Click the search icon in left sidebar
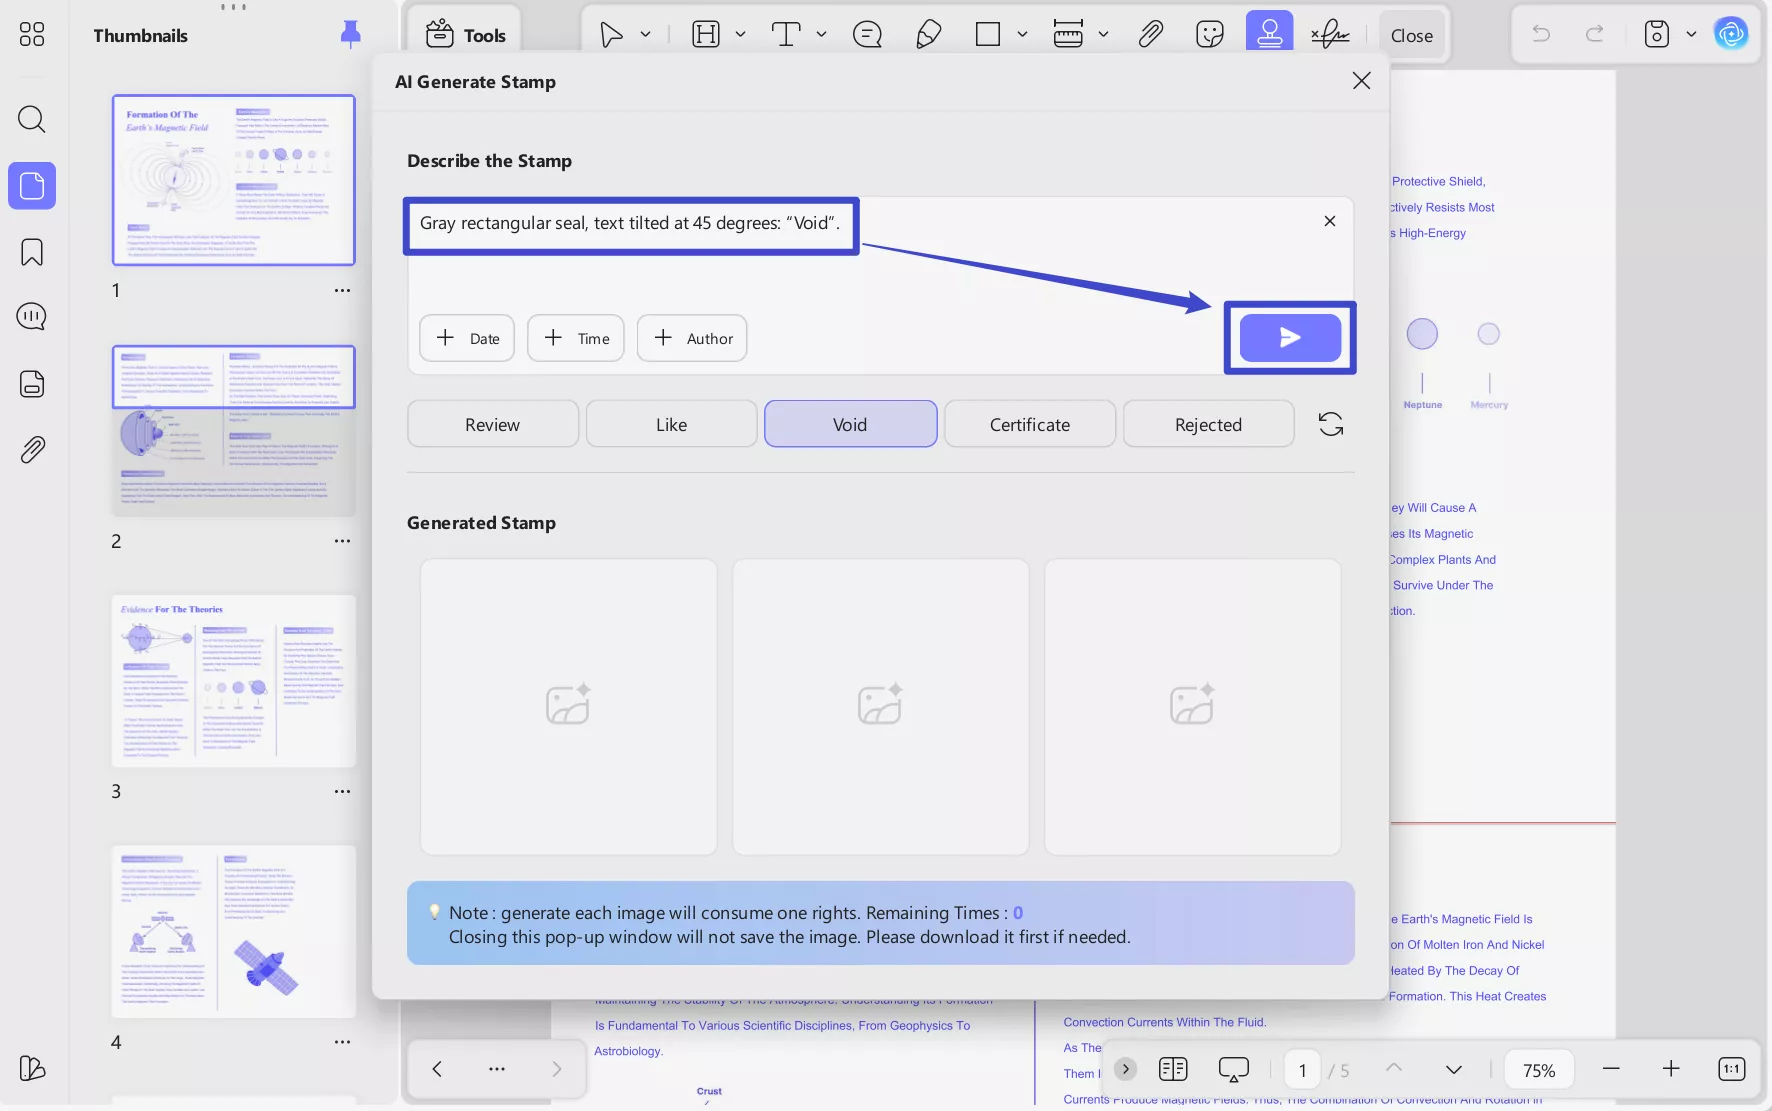The height and width of the screenshot is (1111, 1772). click(x=32, y=120)
